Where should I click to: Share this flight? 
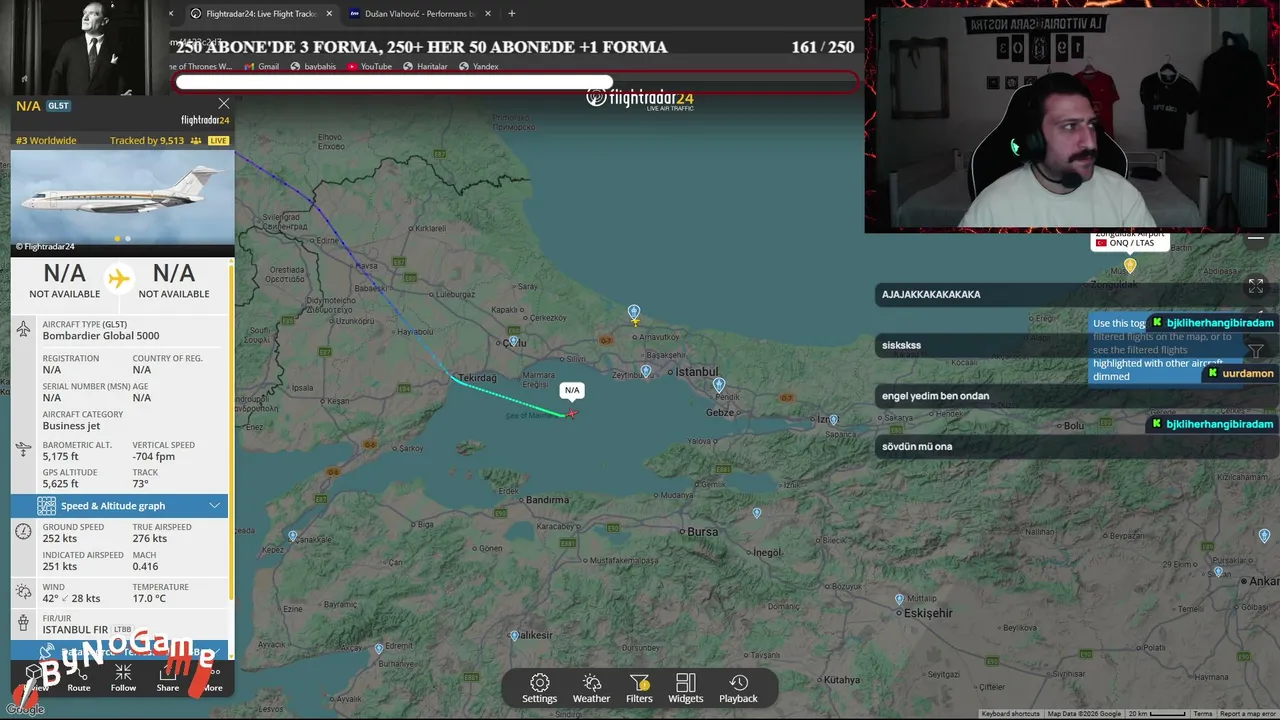[x=168, y=679]
